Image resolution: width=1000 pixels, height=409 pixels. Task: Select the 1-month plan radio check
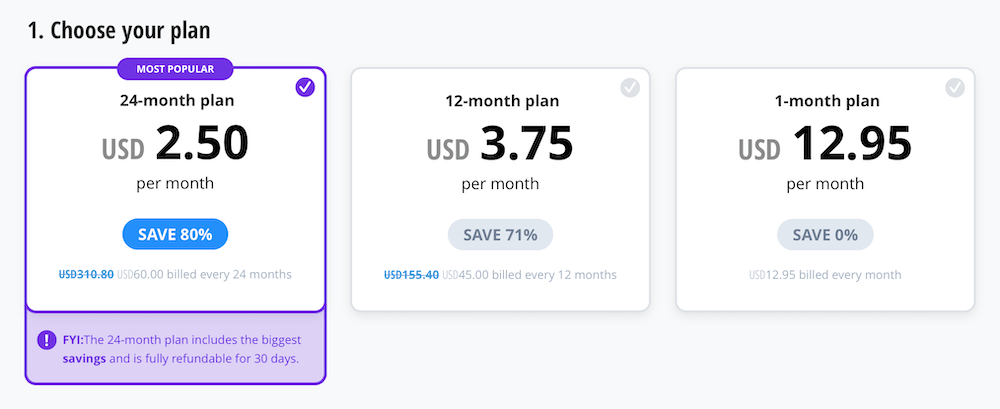(x=955, y=87)
